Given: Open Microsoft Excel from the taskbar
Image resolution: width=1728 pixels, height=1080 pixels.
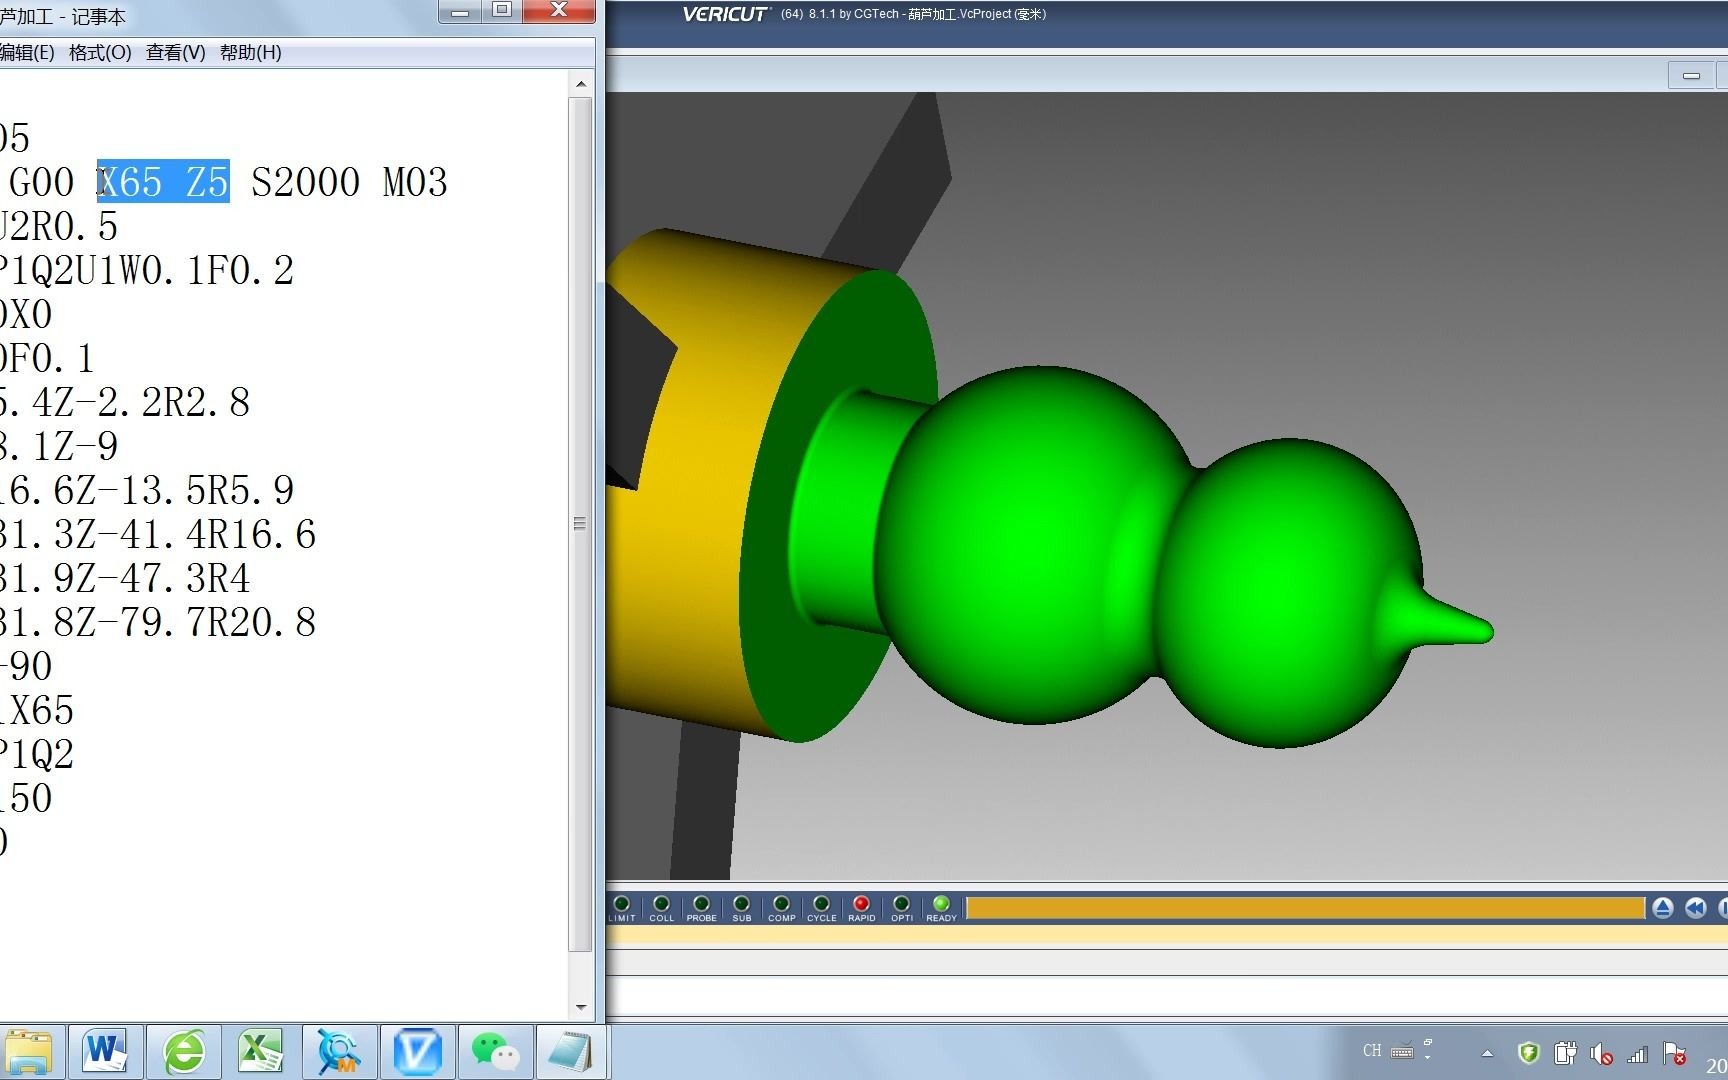Looking at the screenshot, I should coord(261,1052).
